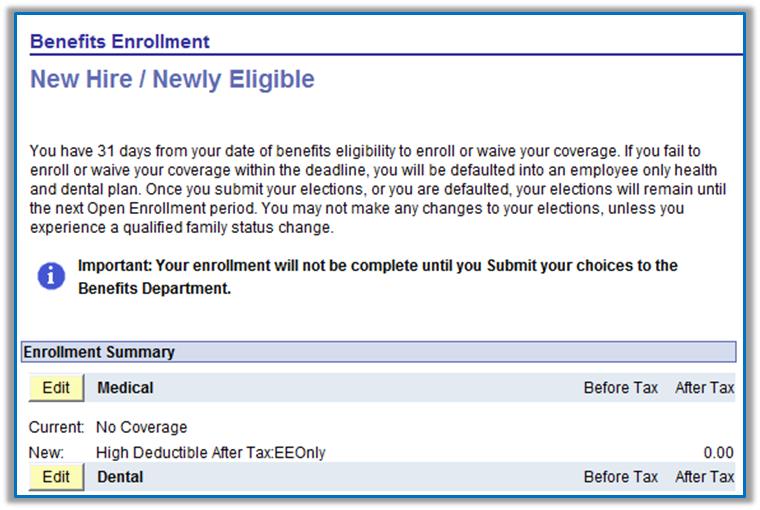This screenshot has height=510, width=760.
Task: Click After Tax header in Dental row
Action: pyautogui.click(x=705, y=477)
